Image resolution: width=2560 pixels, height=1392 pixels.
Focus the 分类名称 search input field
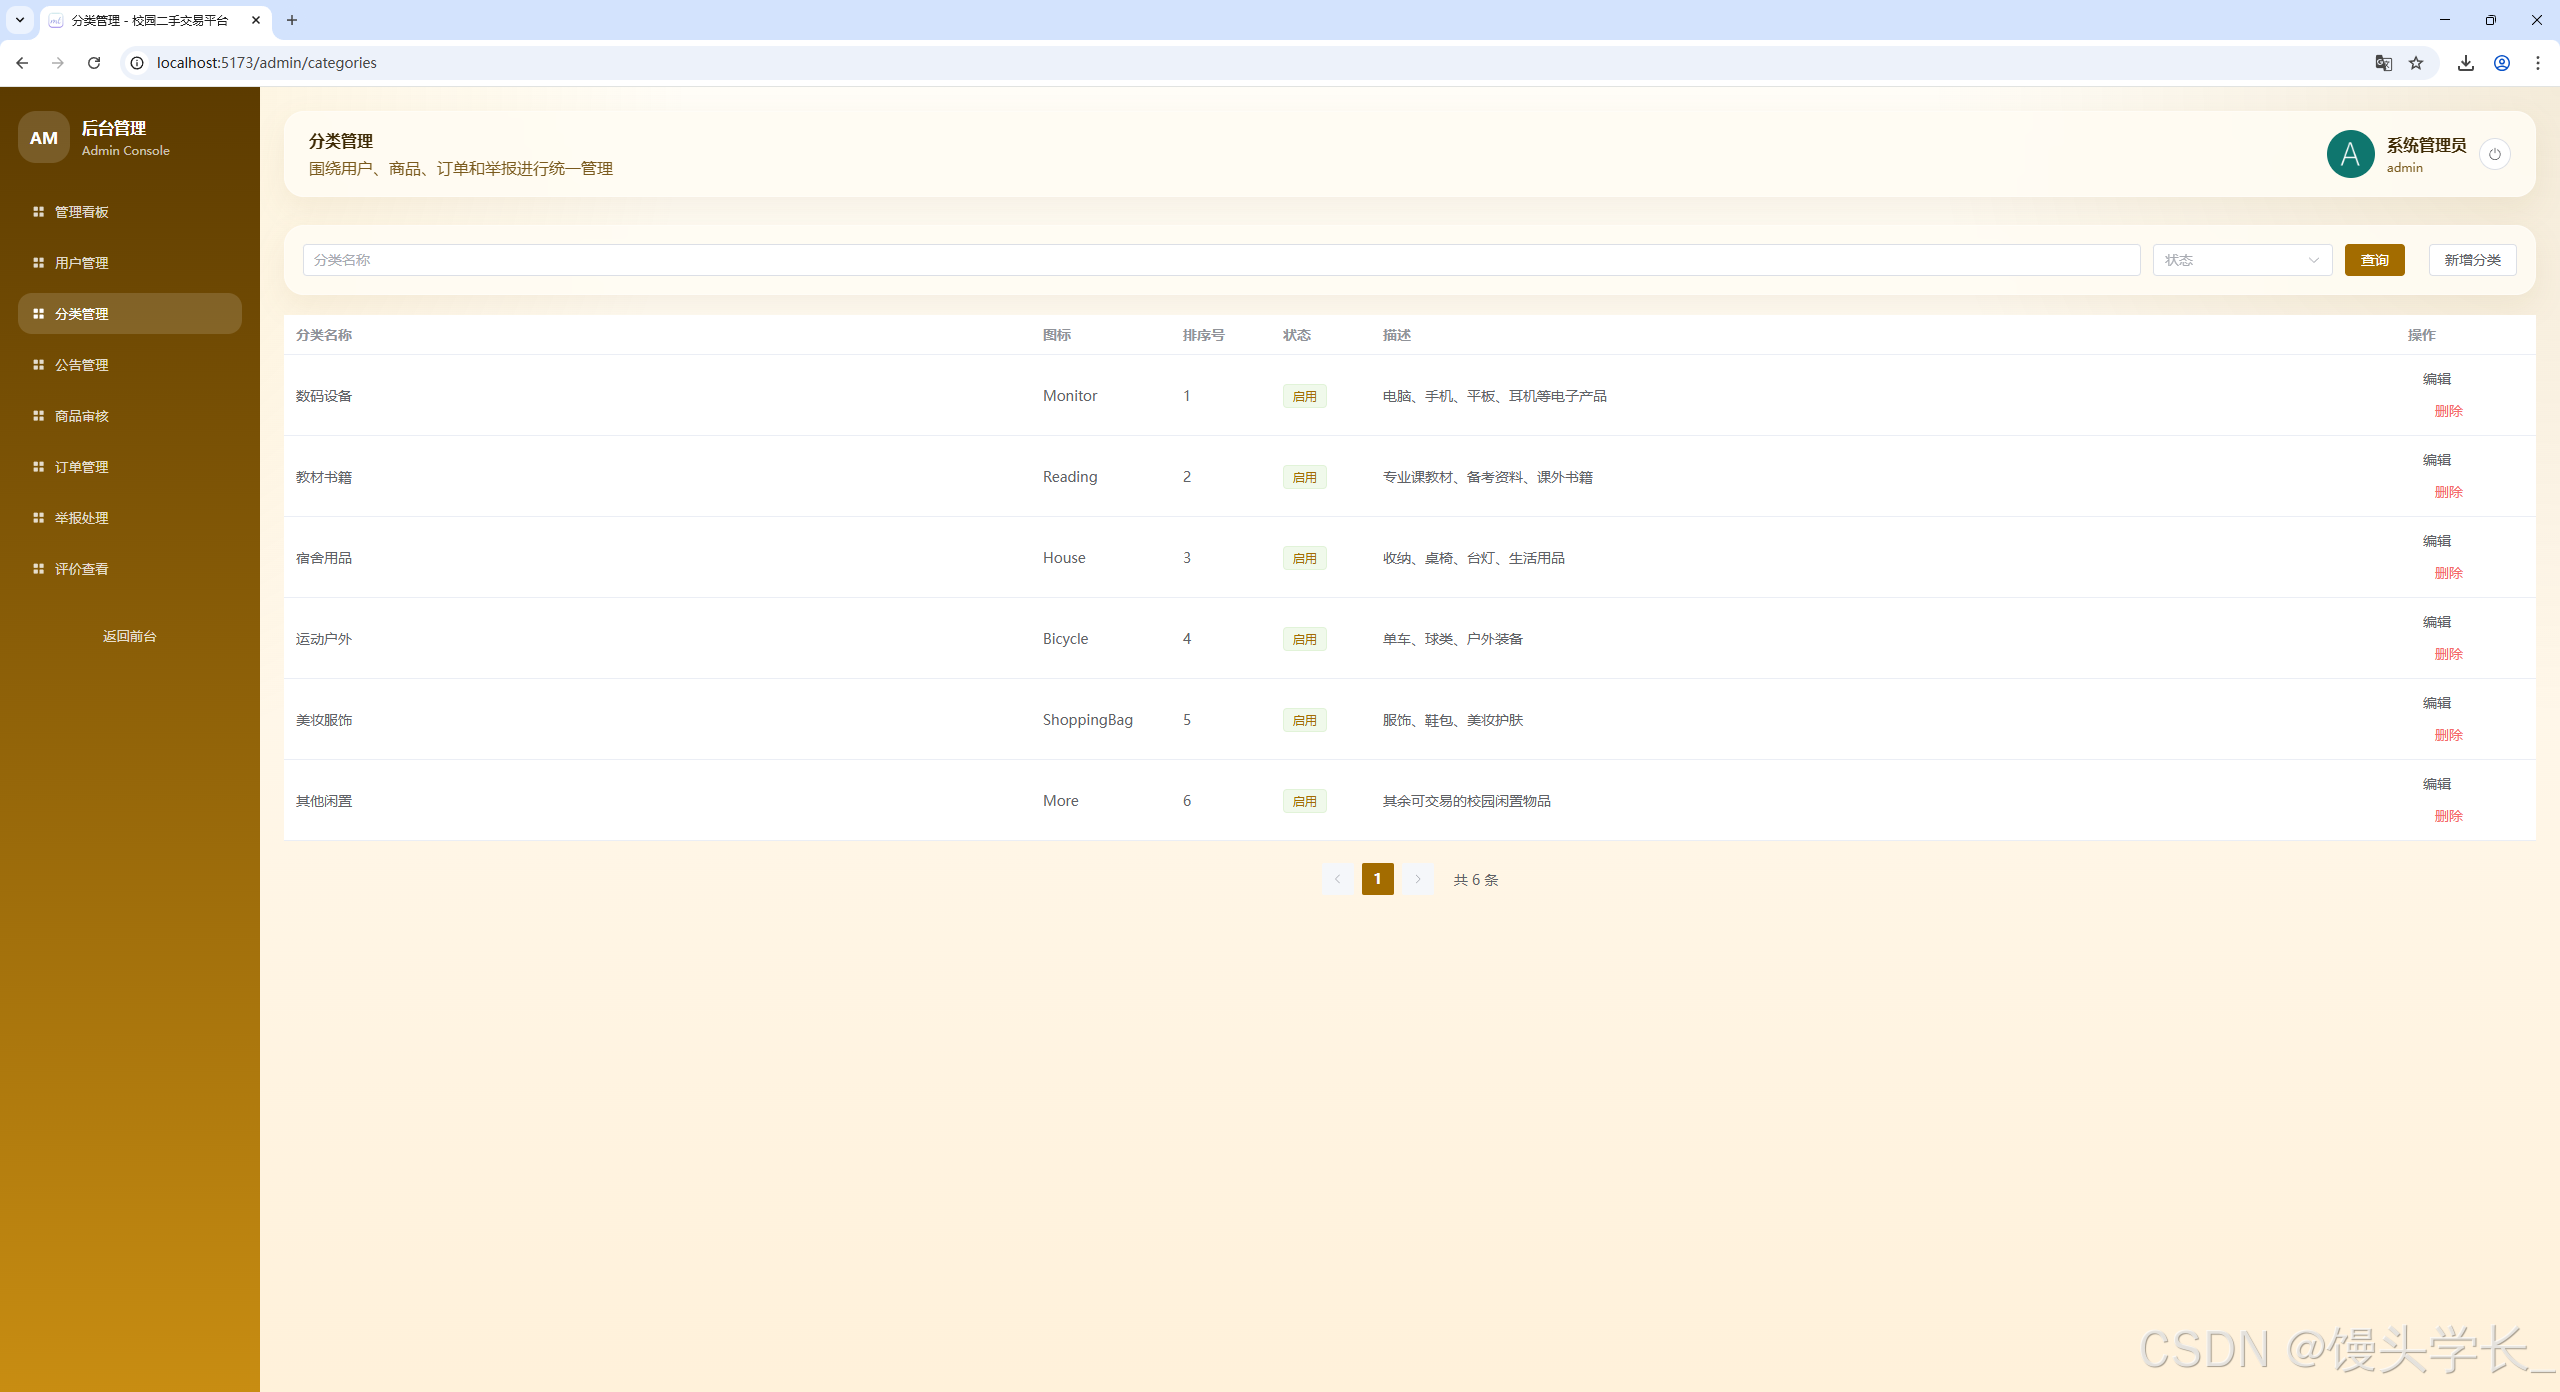pyautogui.click(x=1220, y=260)
